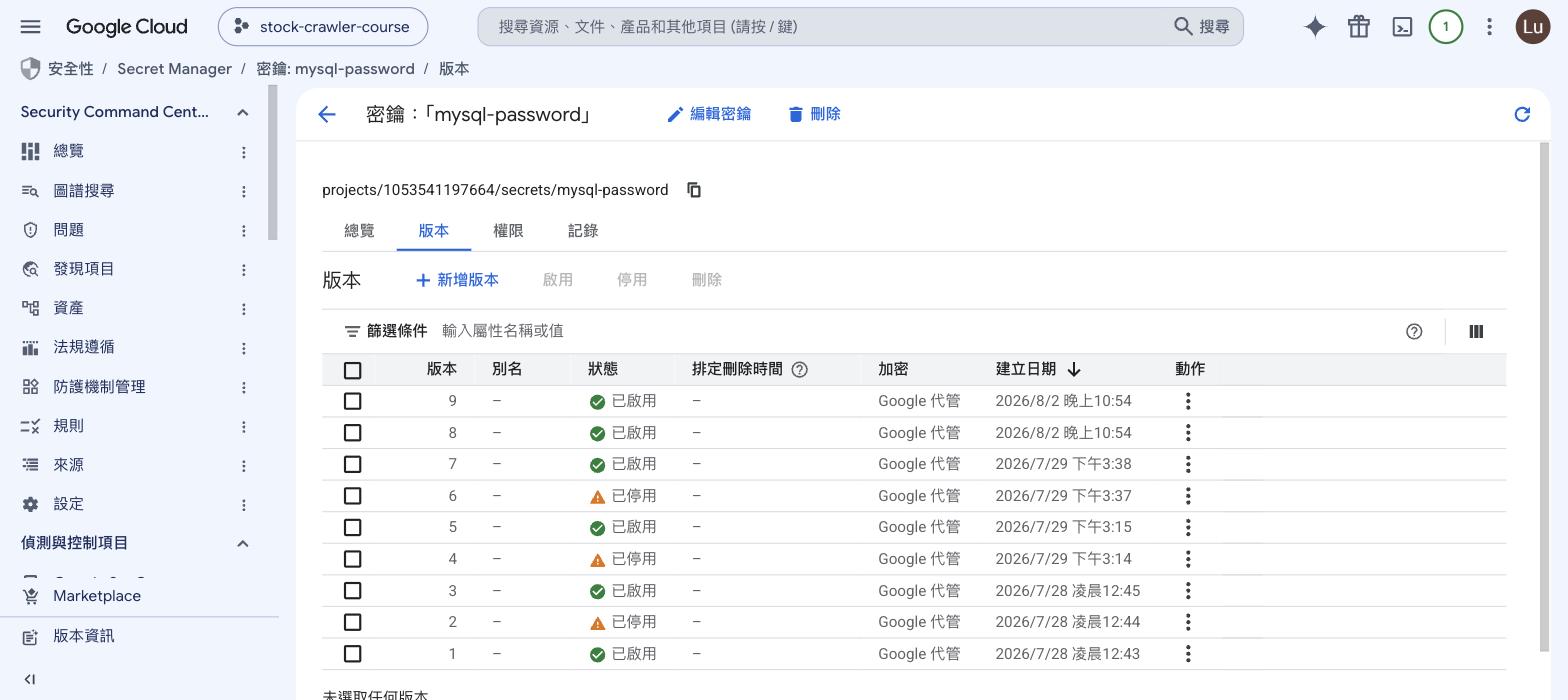Select checkbox for version 7
This screenshot has height=700, width=1568.
tap(352, 464)
